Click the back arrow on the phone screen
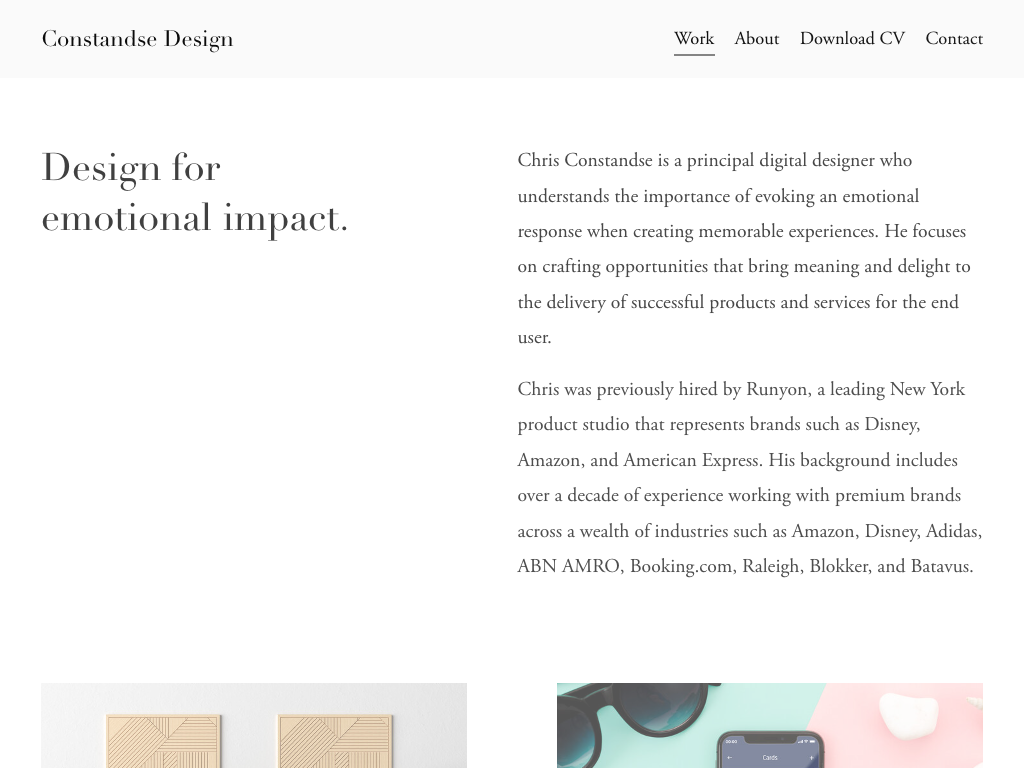1024x768 pixels. (730, 758)
